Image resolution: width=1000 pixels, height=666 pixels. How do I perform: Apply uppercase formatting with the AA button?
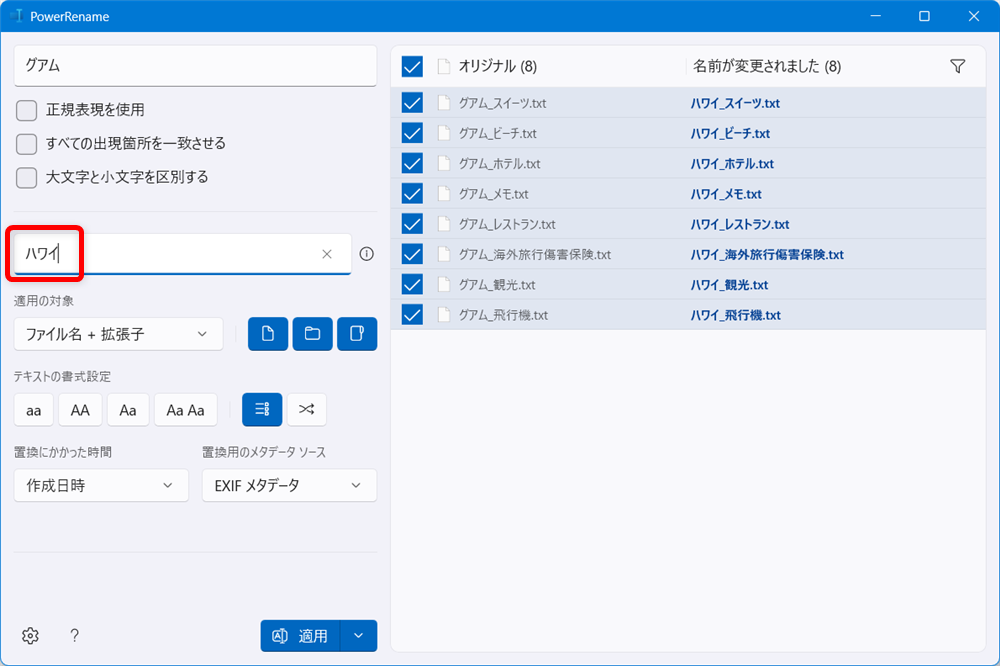80,409
